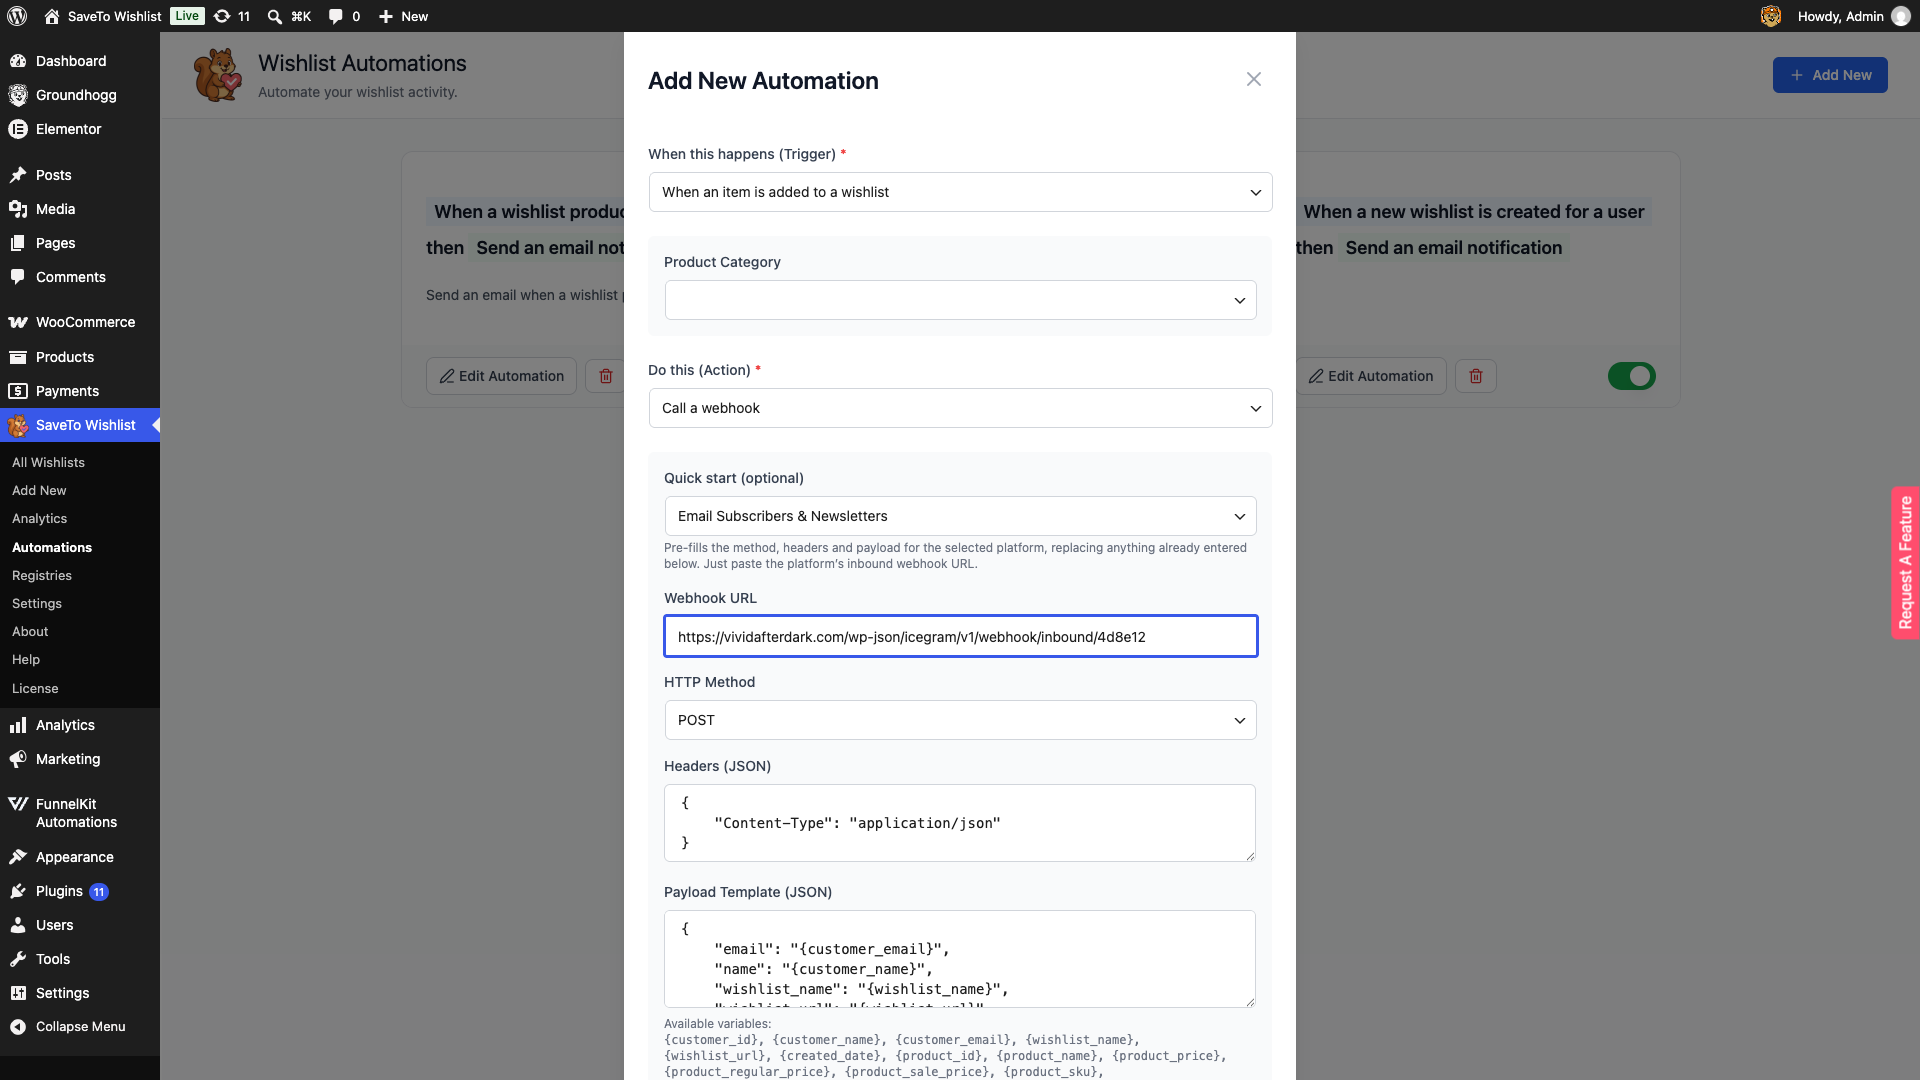Click Edit Automation for wishlist product card
The image size is (1920, 1080).
pos(501,376)
